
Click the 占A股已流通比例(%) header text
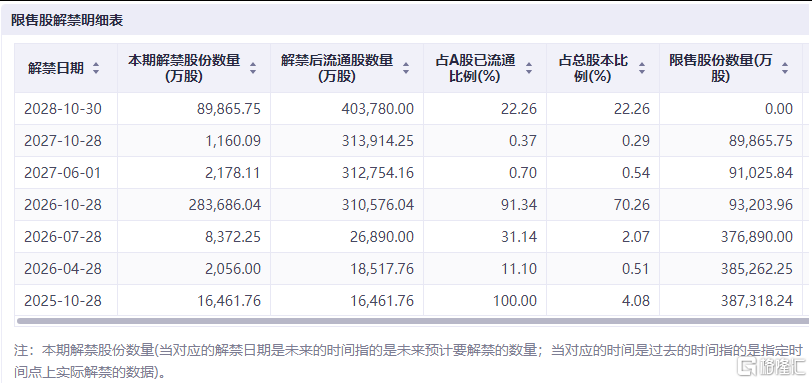pos(475,68)
